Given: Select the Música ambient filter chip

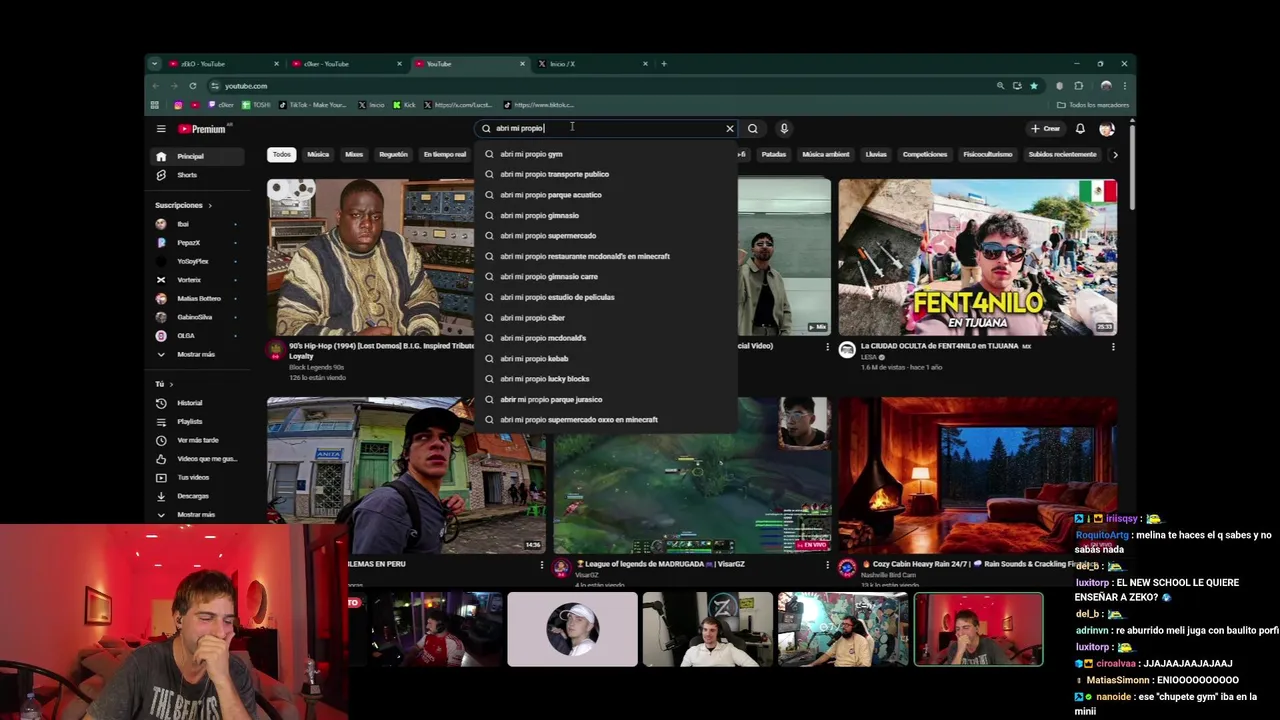Looking at the screenshot, I should click(826, 154).
